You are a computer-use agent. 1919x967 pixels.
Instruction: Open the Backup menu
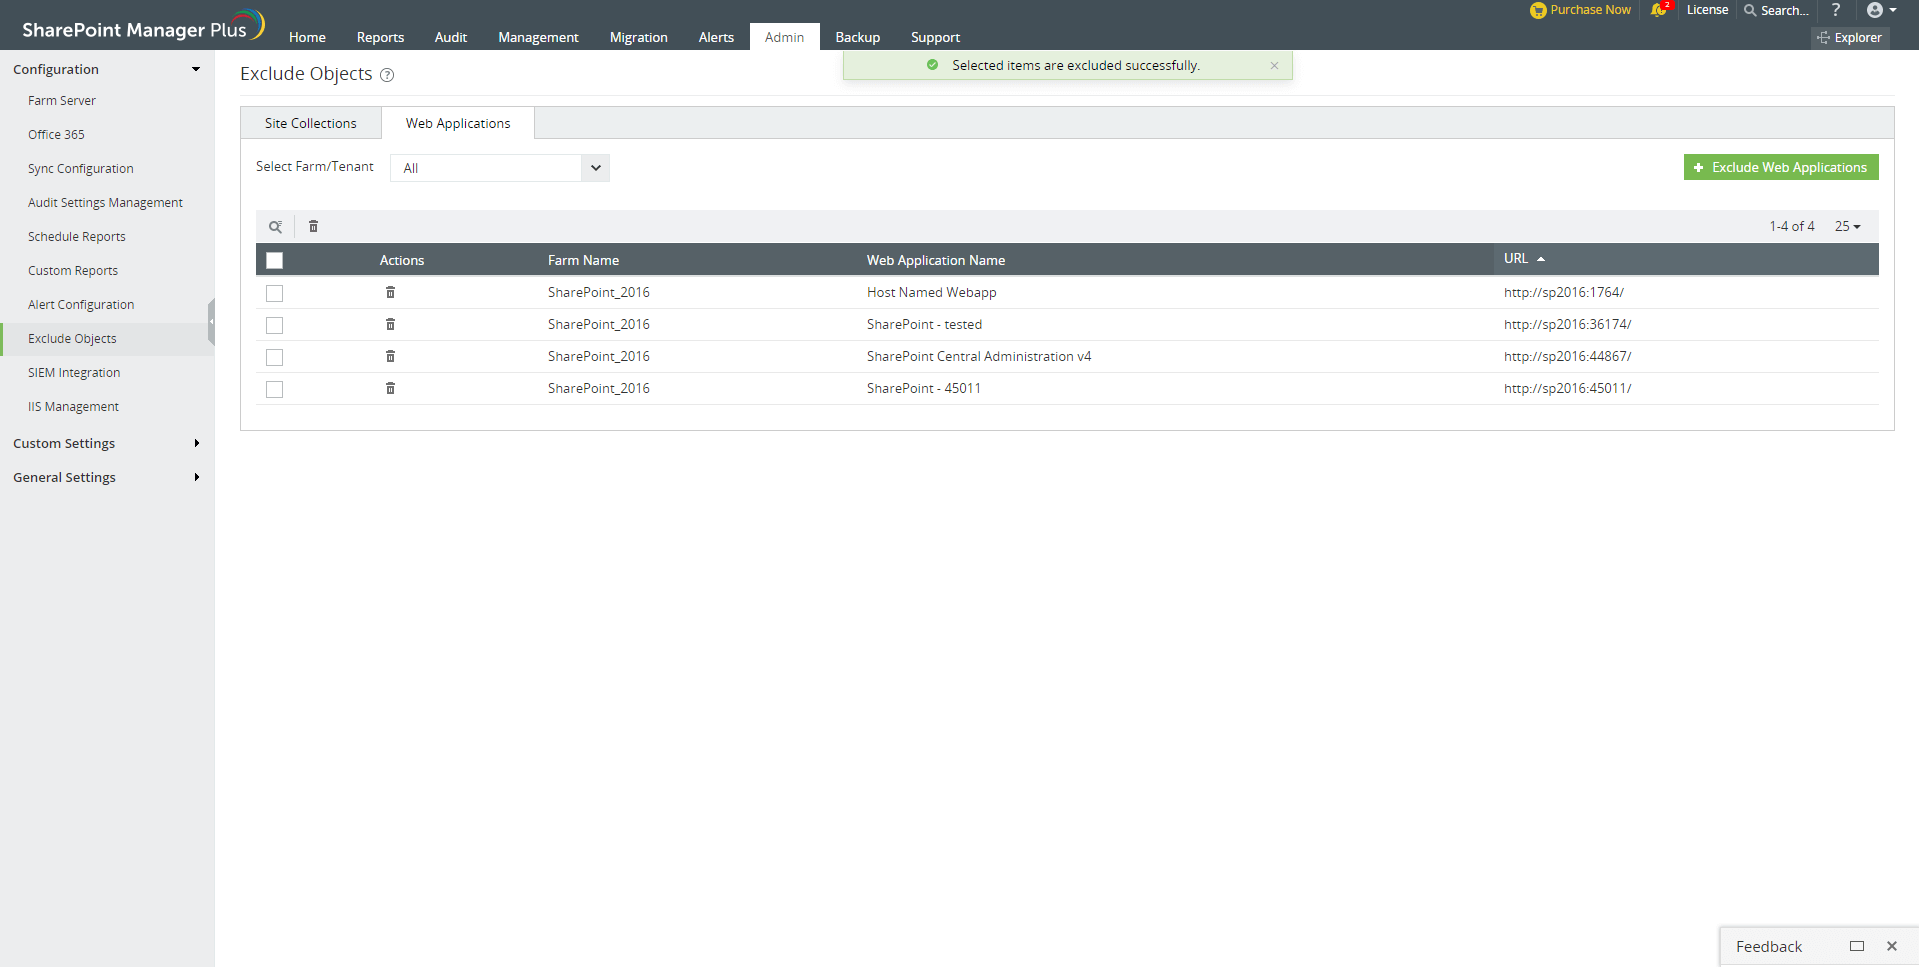pyautogui.click(x=858, y=37)
